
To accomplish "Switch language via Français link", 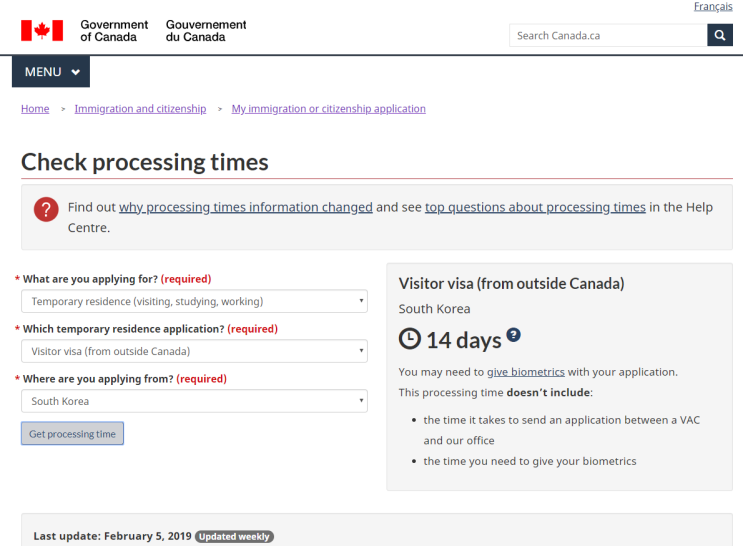I will pos(713,7).
